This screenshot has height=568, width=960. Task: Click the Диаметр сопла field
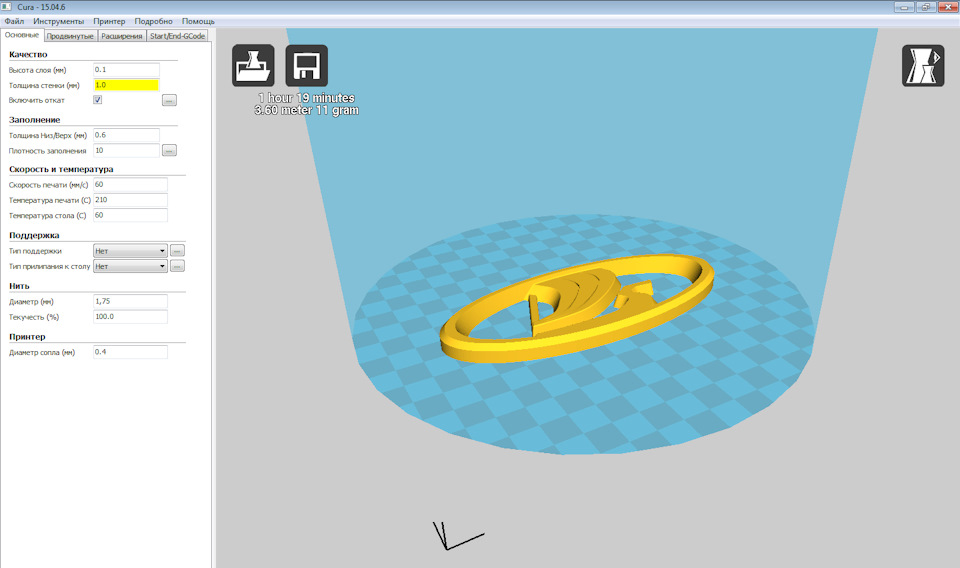[x=130, y=352]
